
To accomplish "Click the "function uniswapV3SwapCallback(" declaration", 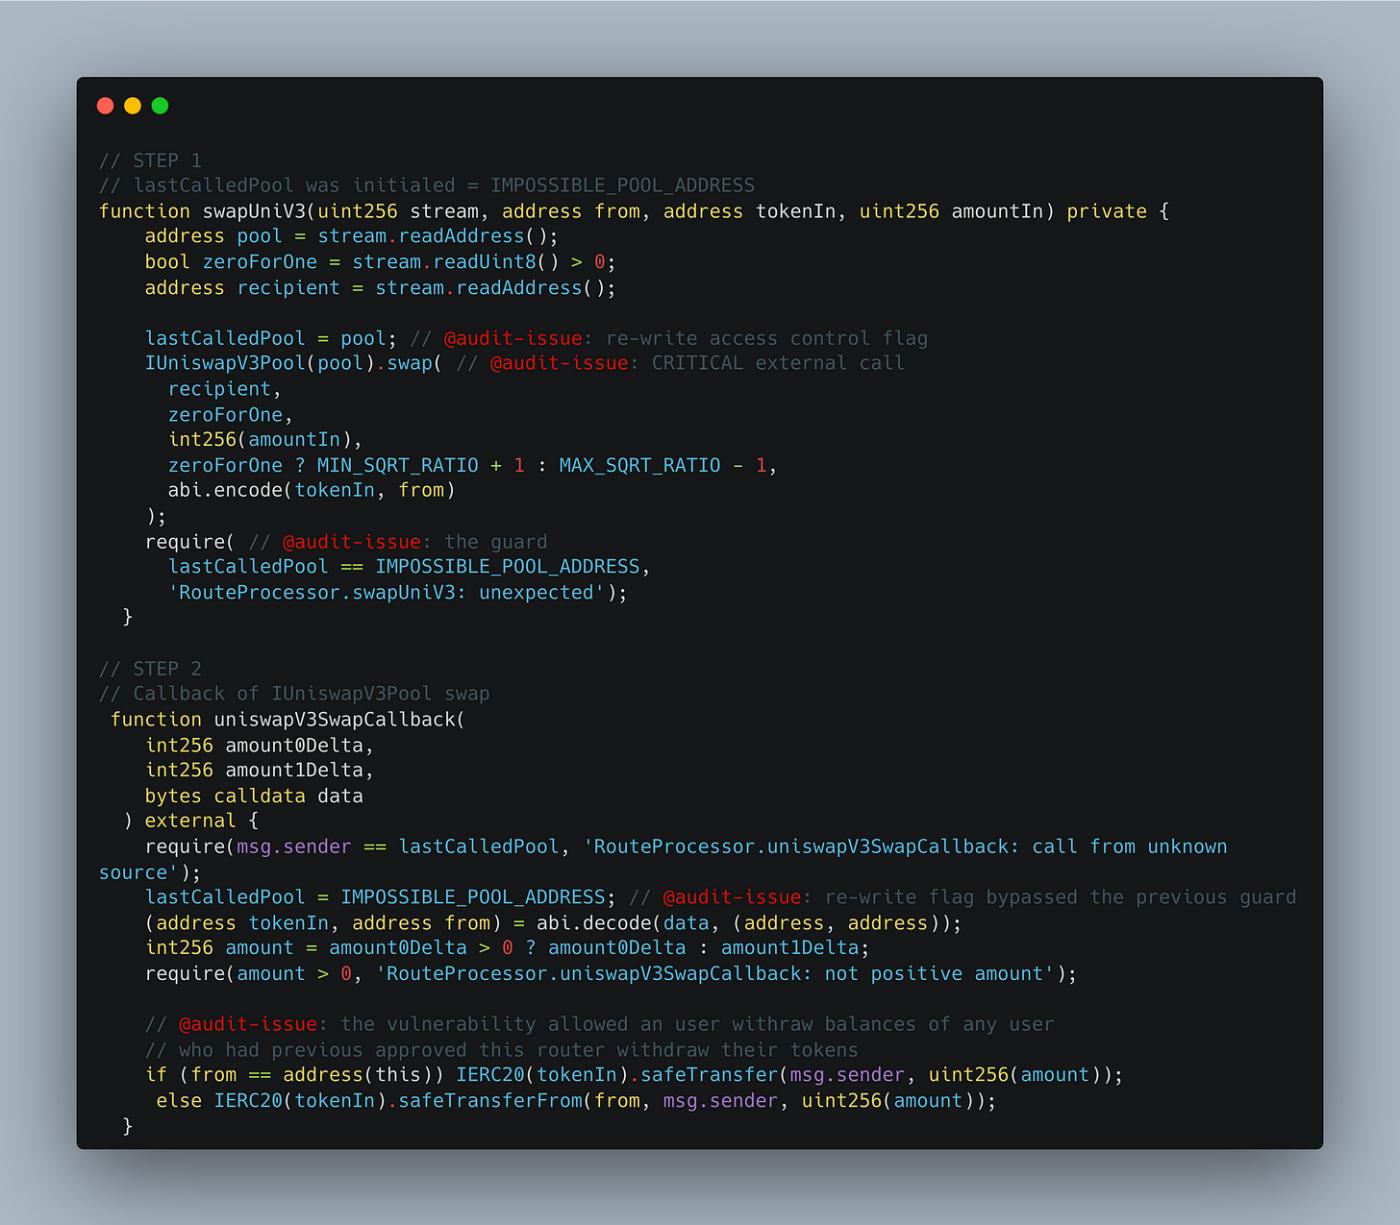I will pyautogui.click(x=288, y=719).
